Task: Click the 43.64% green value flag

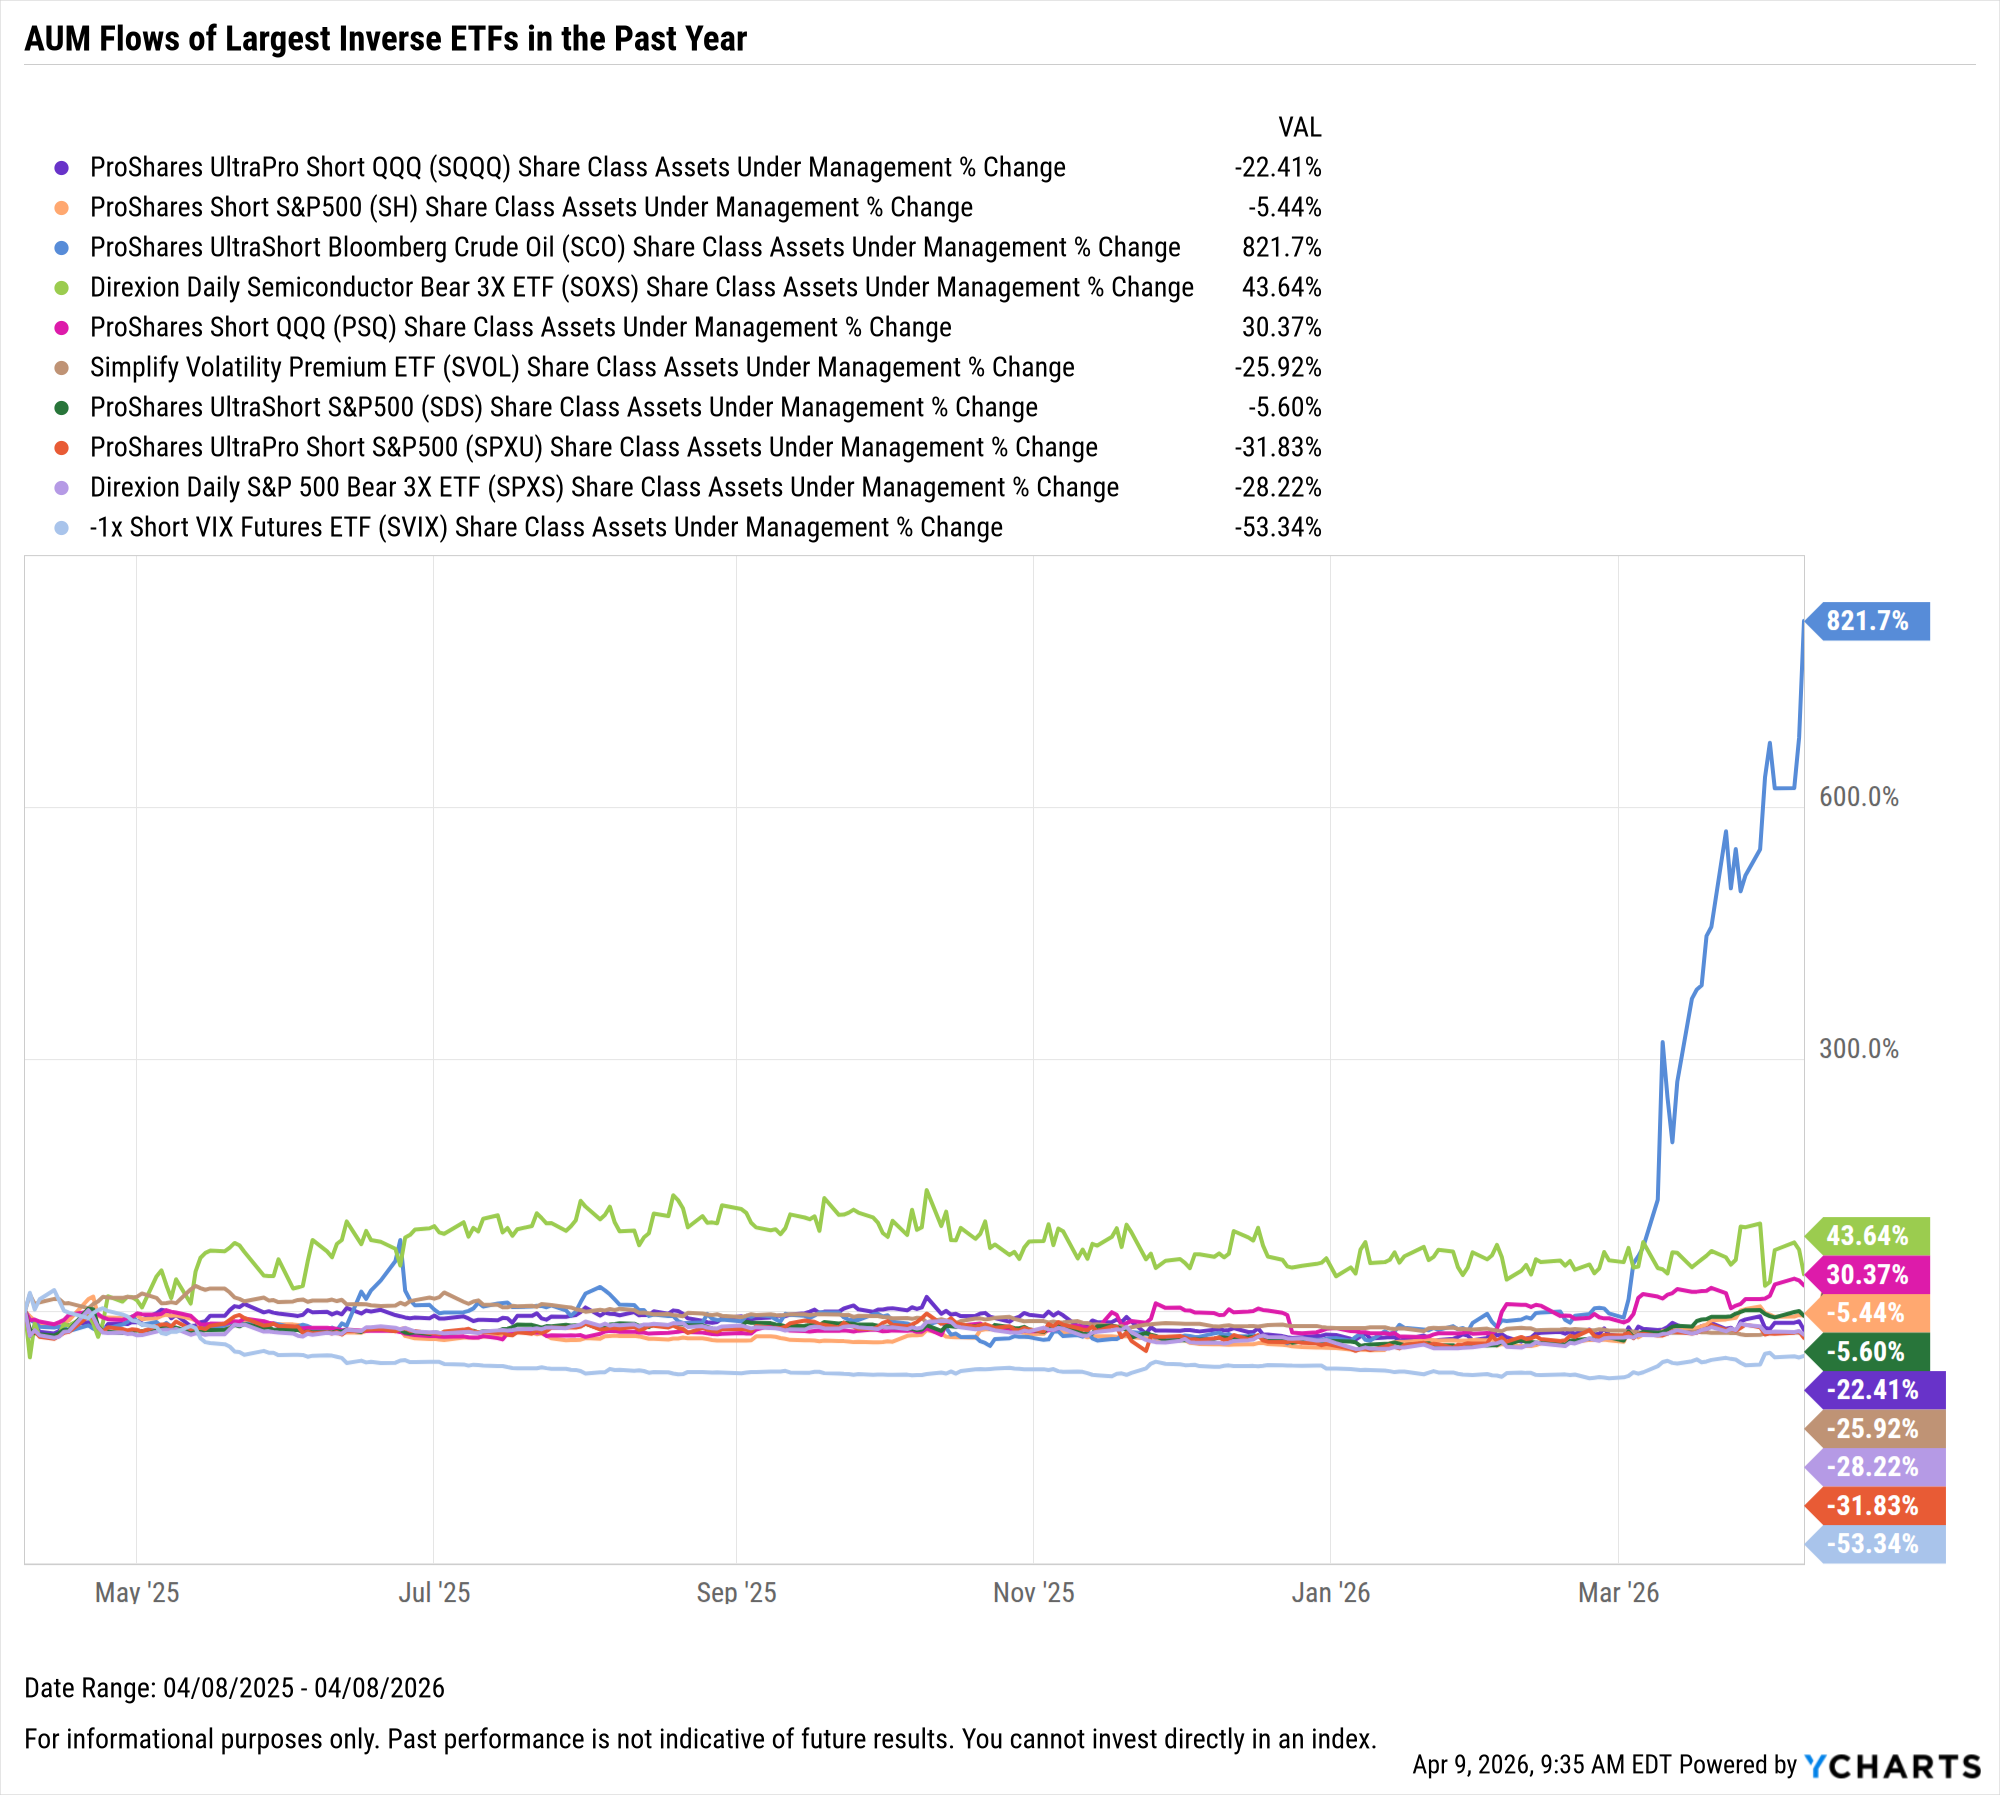Action: 1867,1236
